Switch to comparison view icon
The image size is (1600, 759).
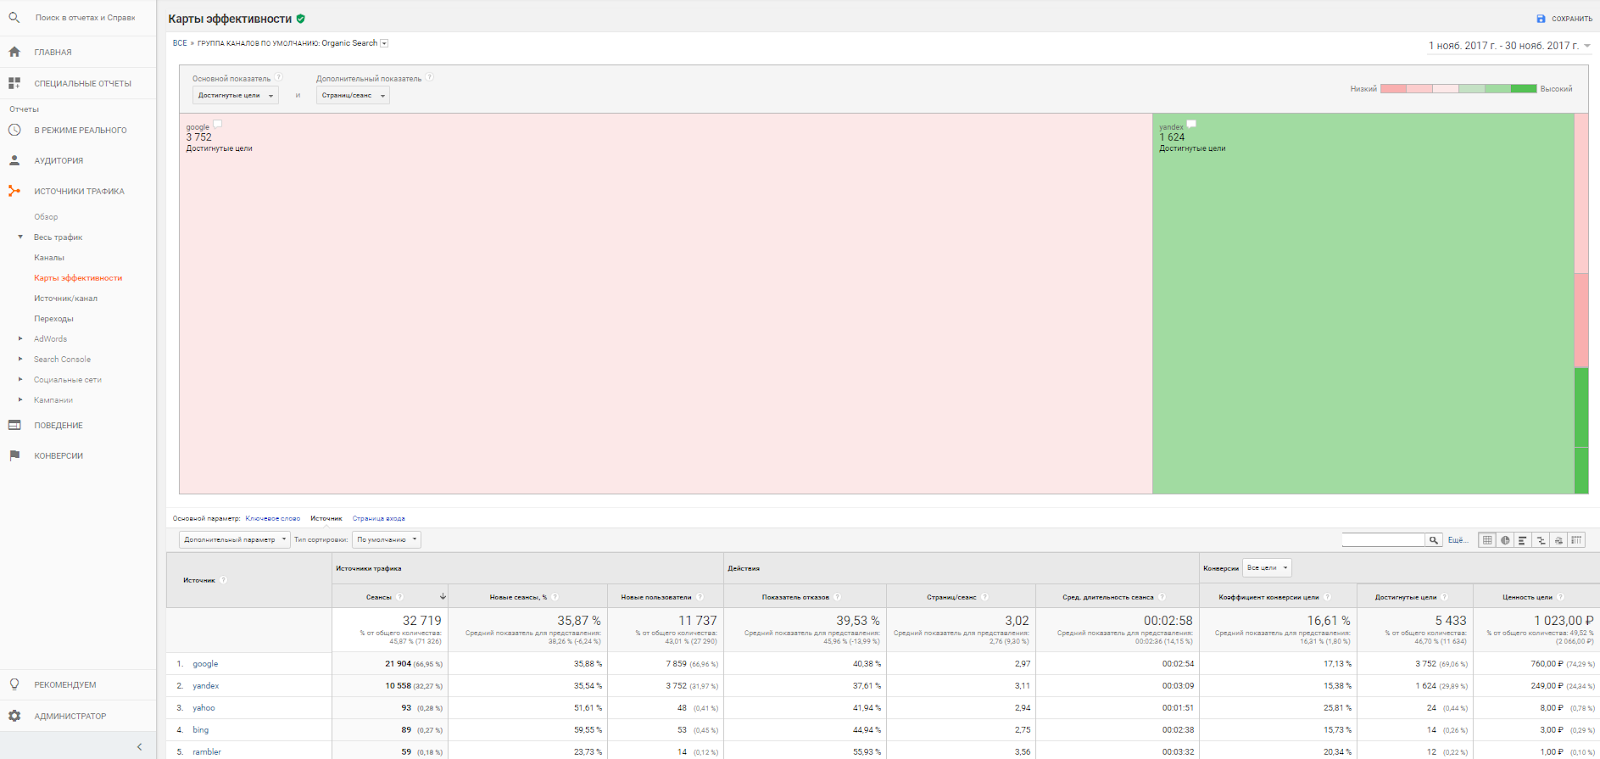pyautogui.click(x=1541, y=540)
